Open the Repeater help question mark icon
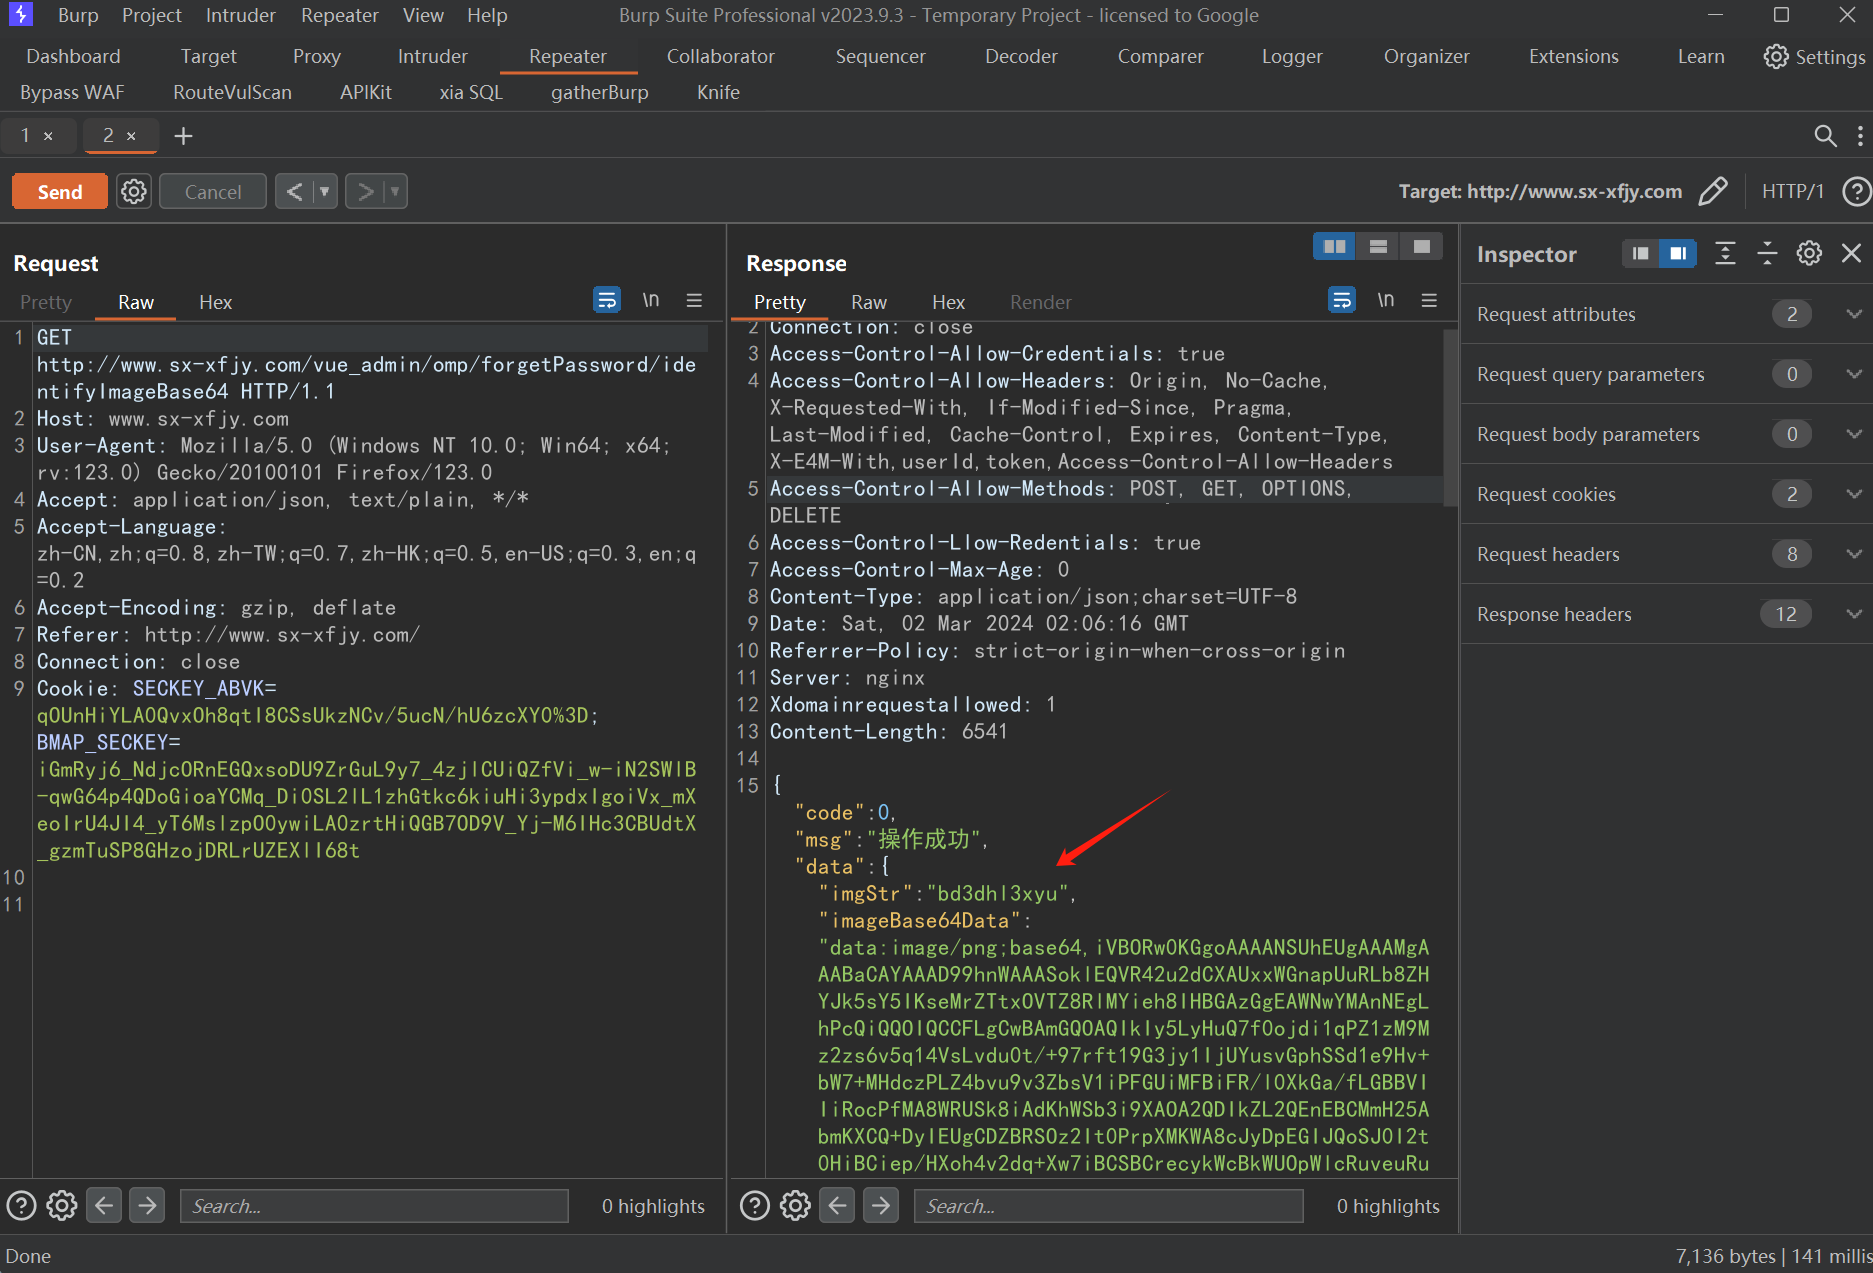Viewport: 1873px width, 1273px height. tap(1856, 191)
